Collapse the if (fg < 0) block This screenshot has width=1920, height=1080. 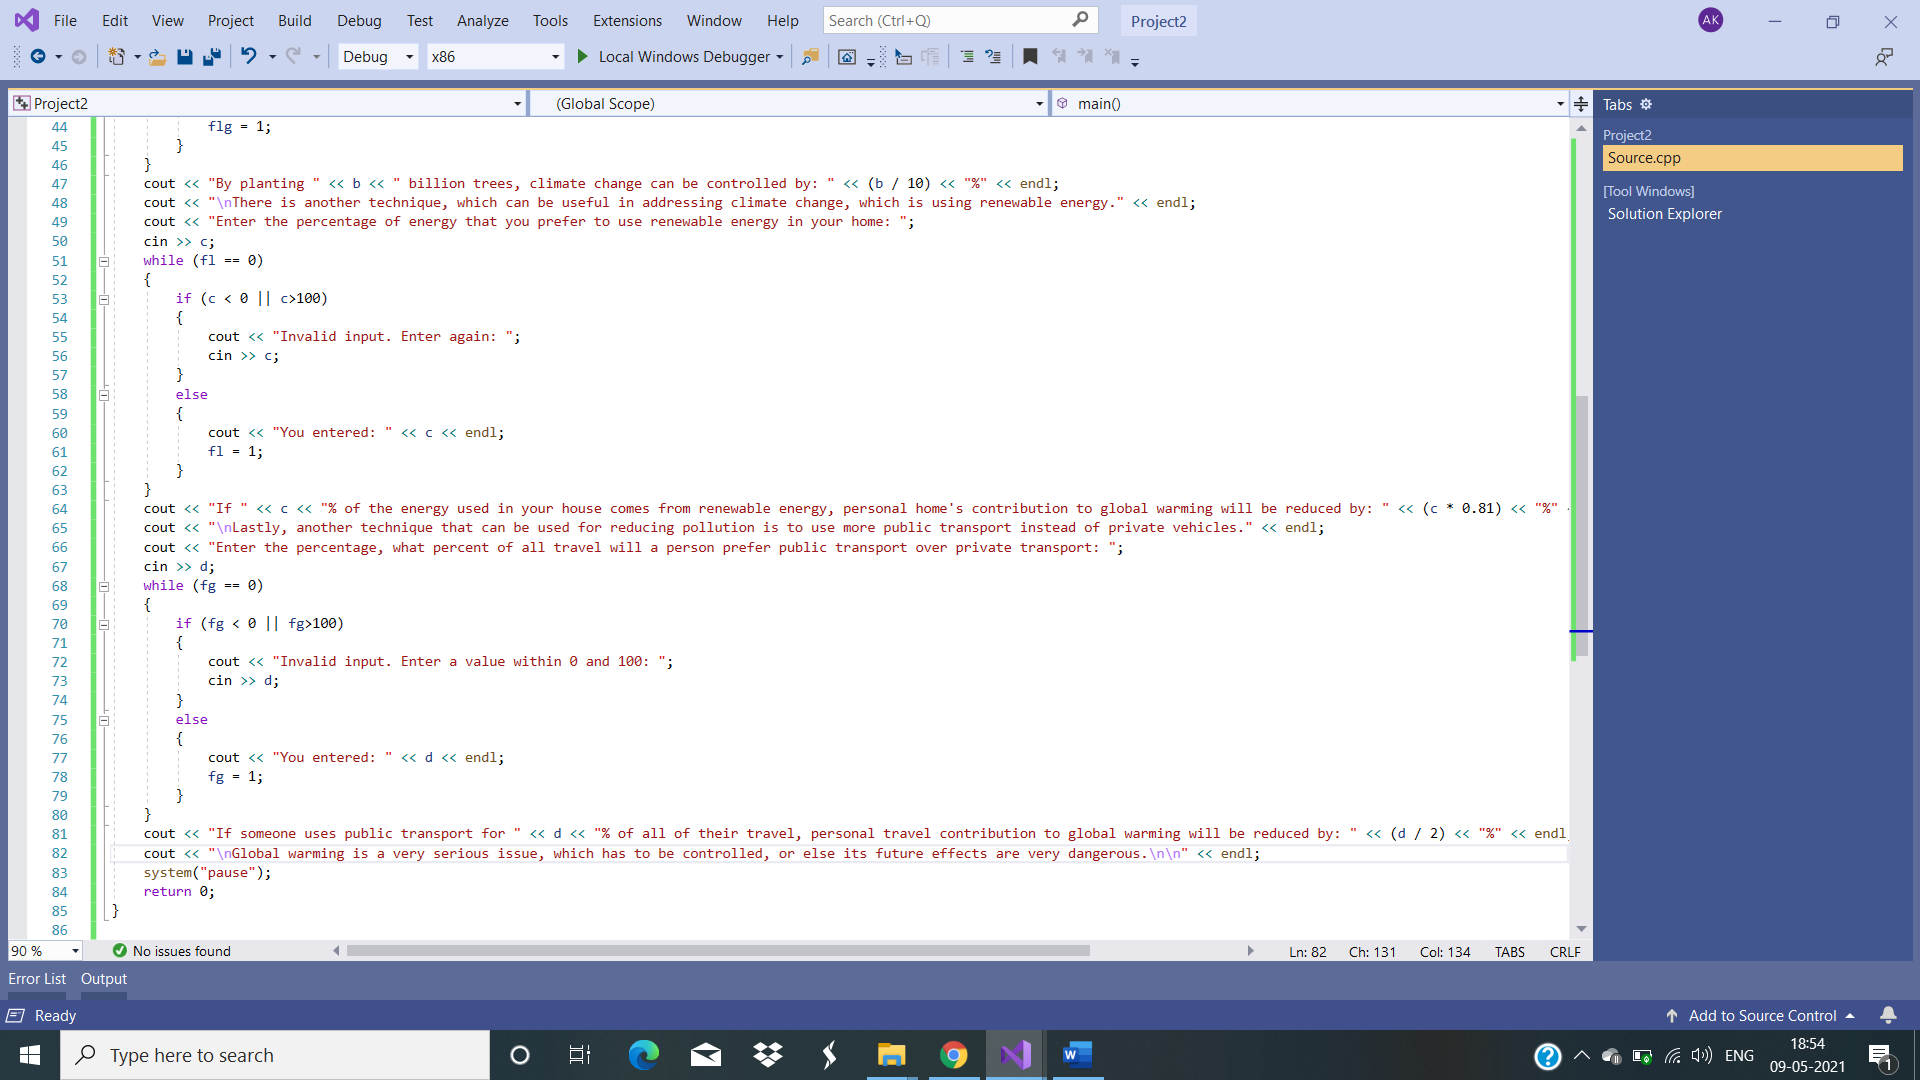pyautogui.click(x=103, y=624)
